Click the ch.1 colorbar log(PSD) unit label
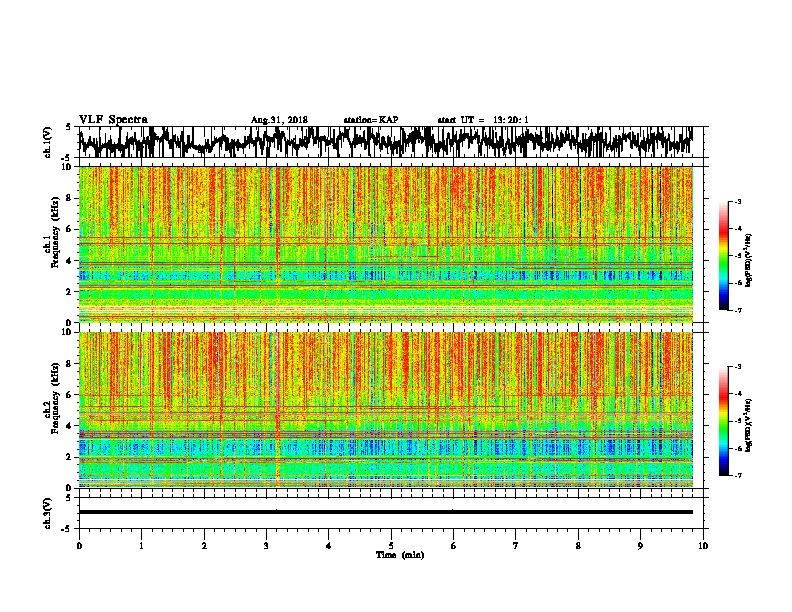This screenshot has width=792, height=612. click(x=749, y=261)
